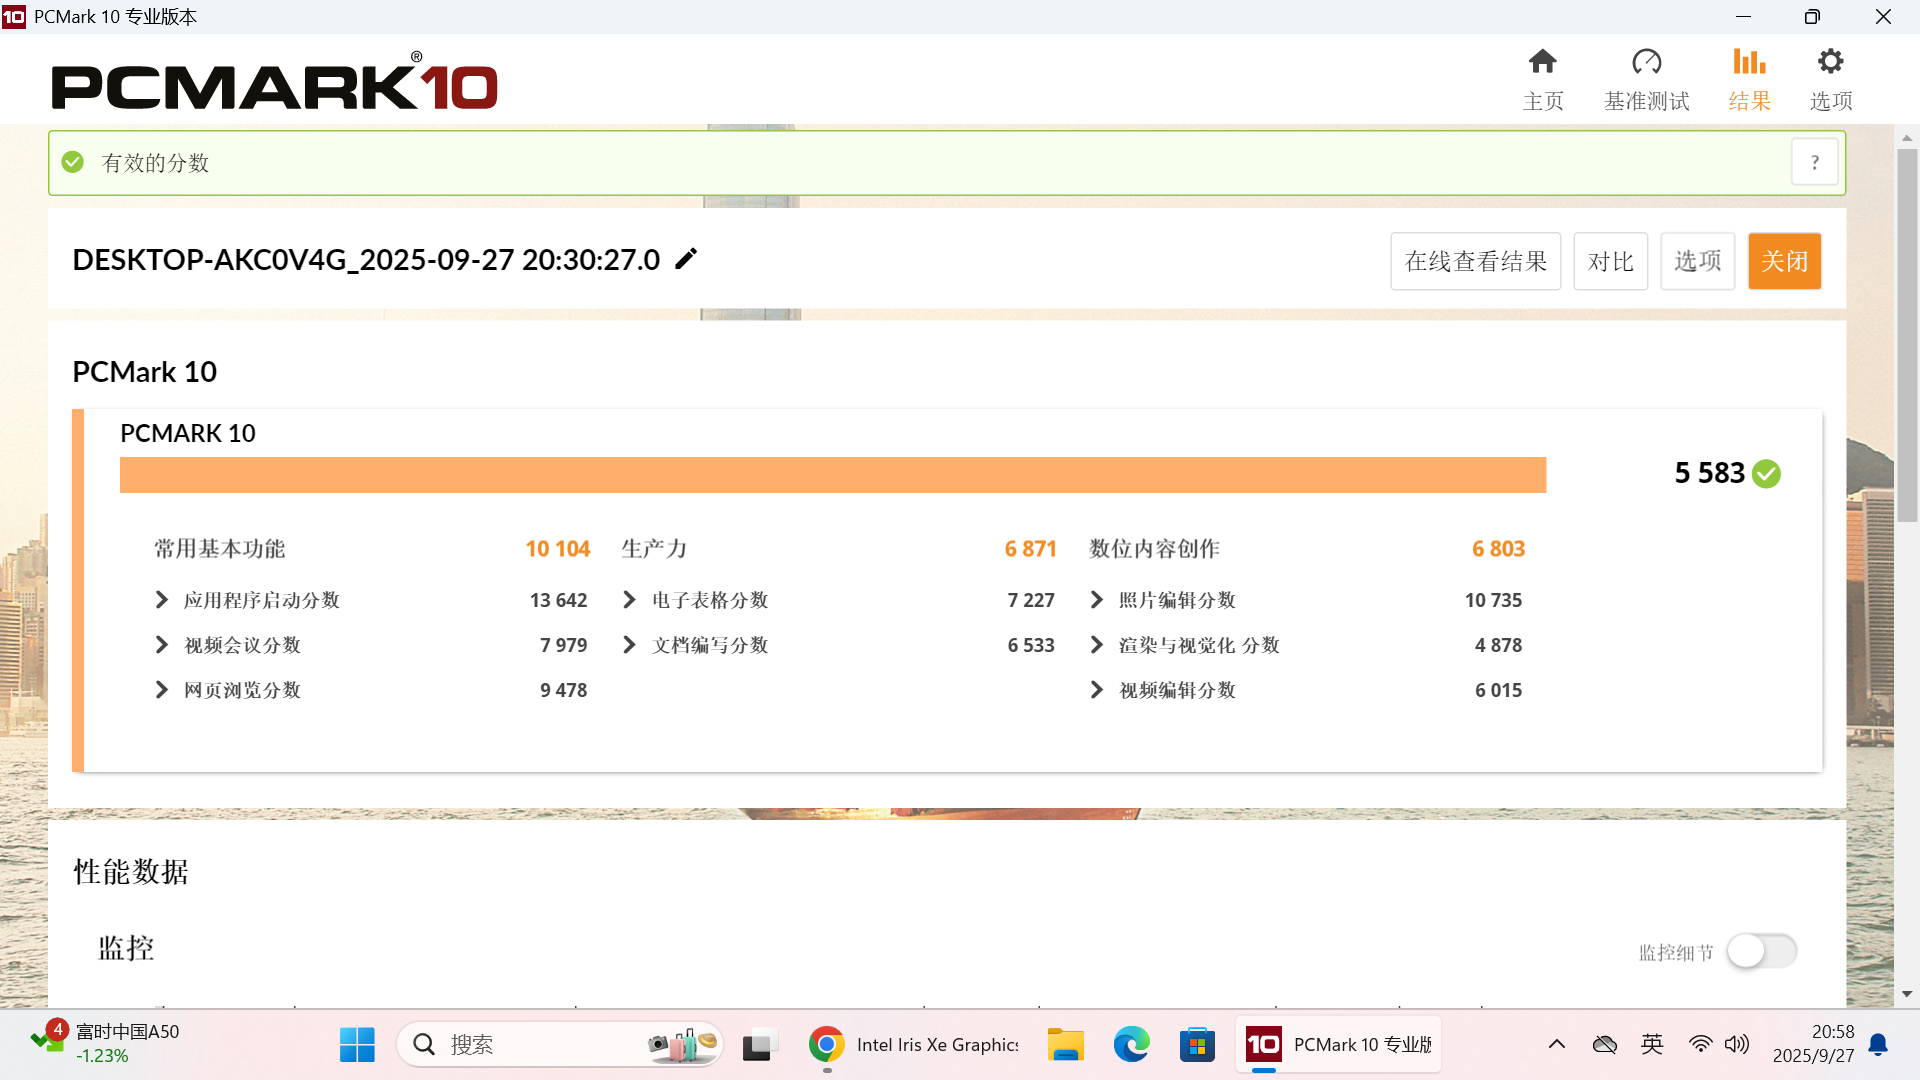Click the taskbar search input field
The width and height of the screenshot is (1920, 1080).
540,1045
